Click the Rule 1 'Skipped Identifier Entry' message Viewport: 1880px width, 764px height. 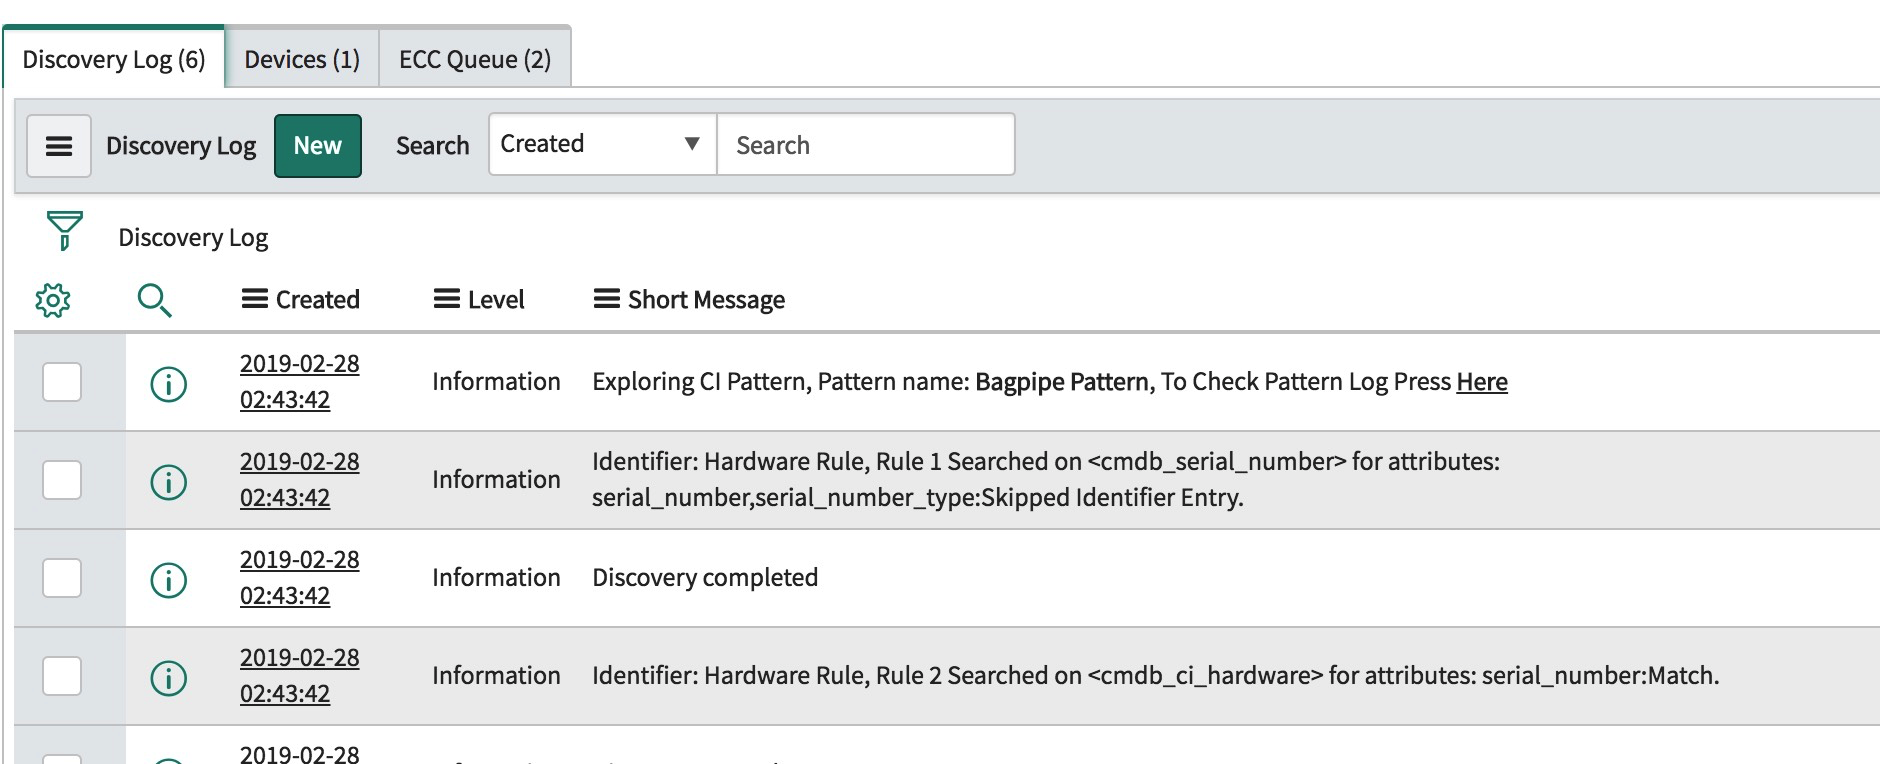[1046, 480]
